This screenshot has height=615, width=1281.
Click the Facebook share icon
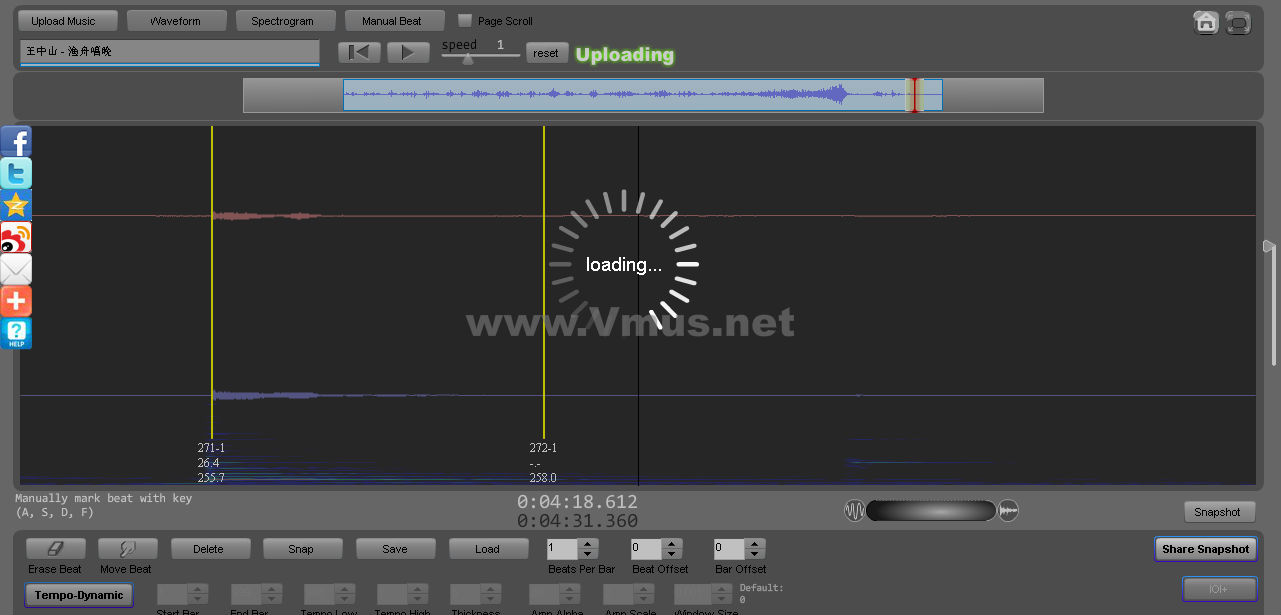16,141
